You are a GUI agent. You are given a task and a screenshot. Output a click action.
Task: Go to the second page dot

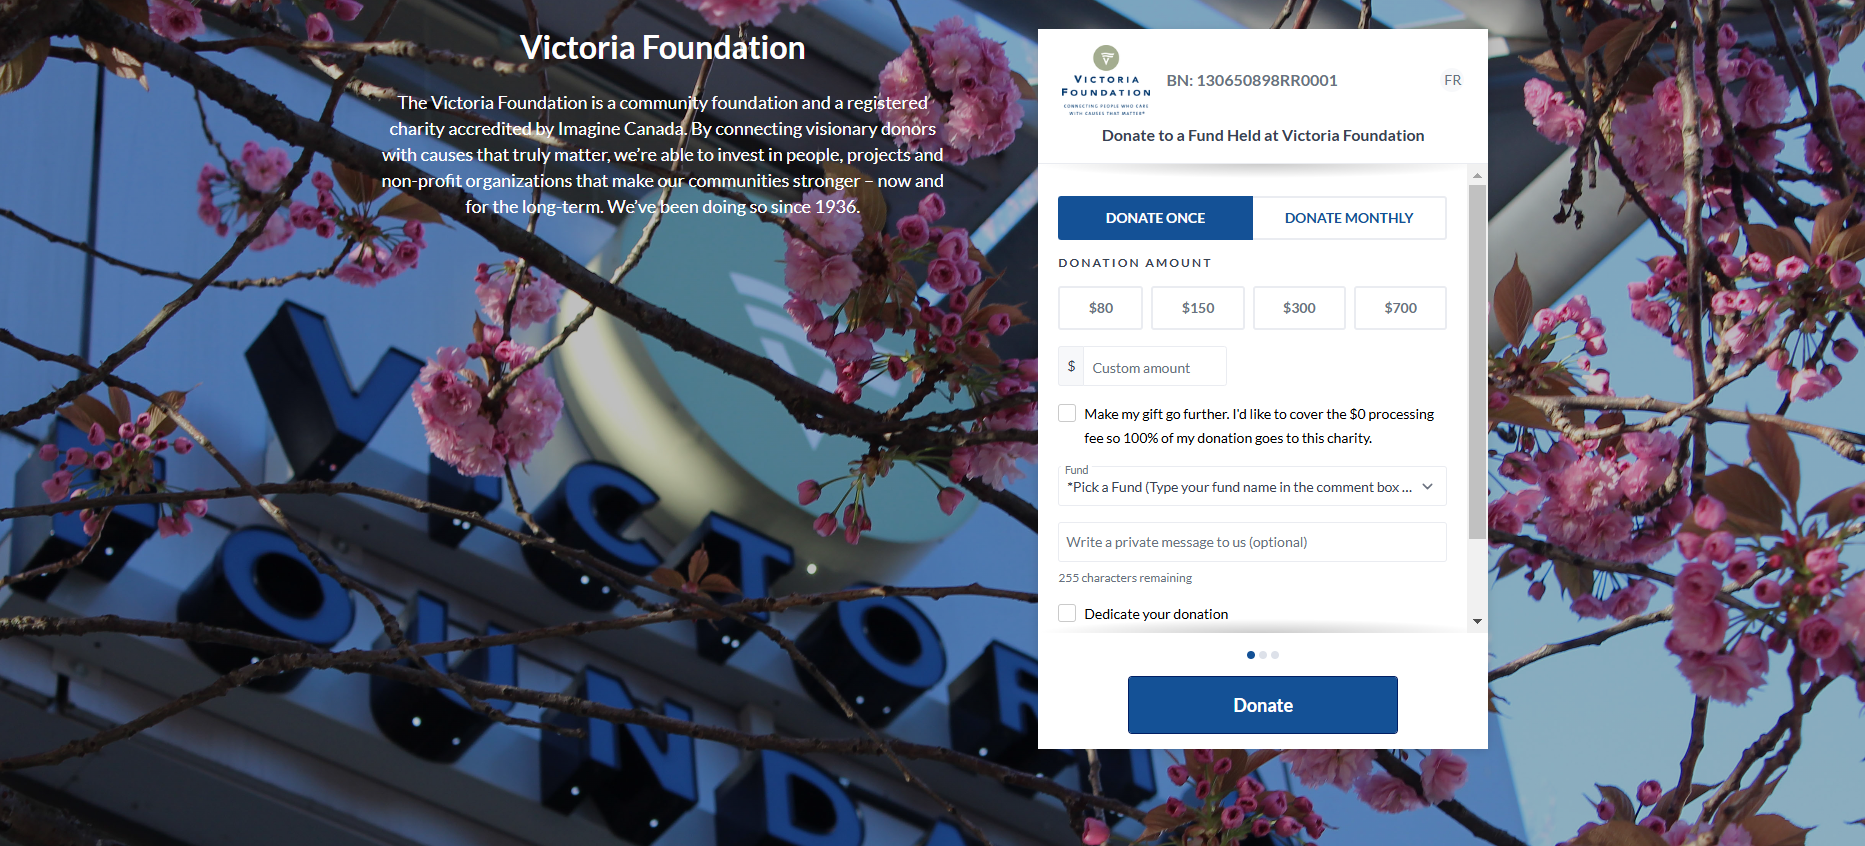pos(1263,655)
